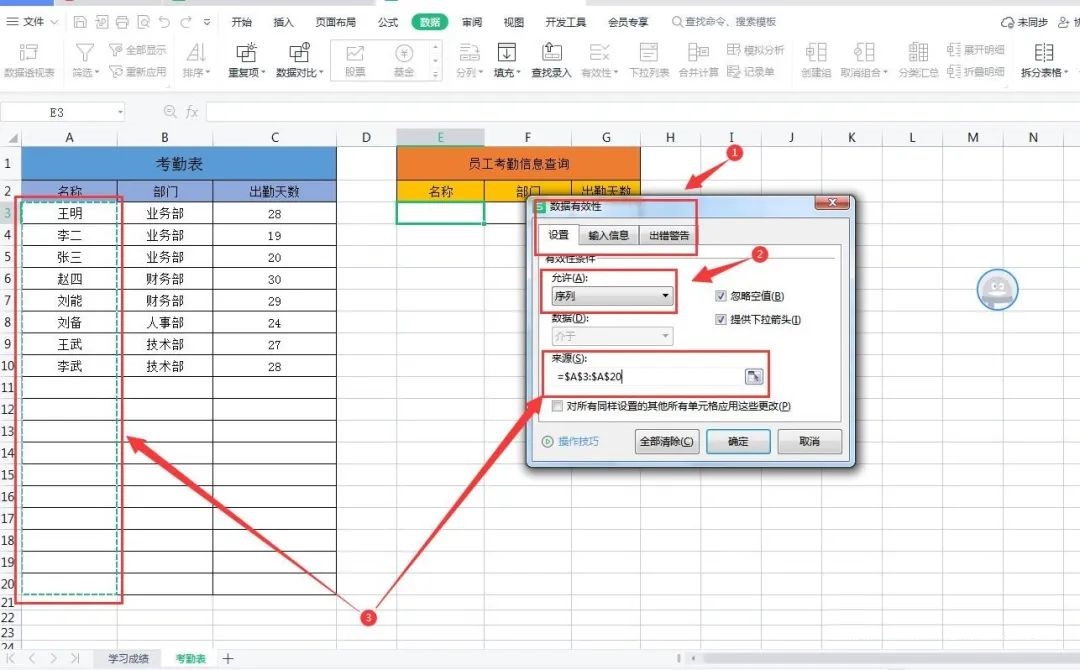The height and width of the screenshot is (670, 1080).
Task: Switch to the 插入 ribbon tab
Action: point(283,22)
